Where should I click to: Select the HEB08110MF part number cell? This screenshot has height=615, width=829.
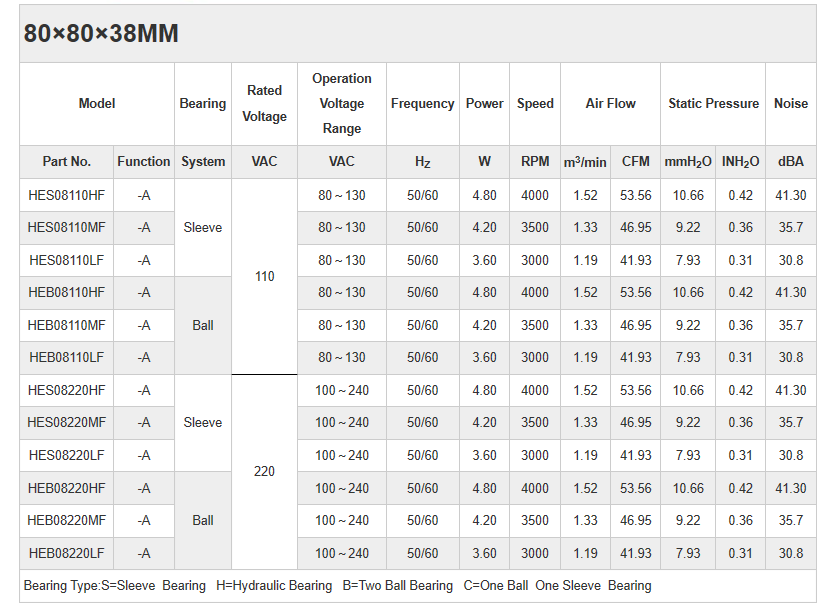tap(67, 325)
